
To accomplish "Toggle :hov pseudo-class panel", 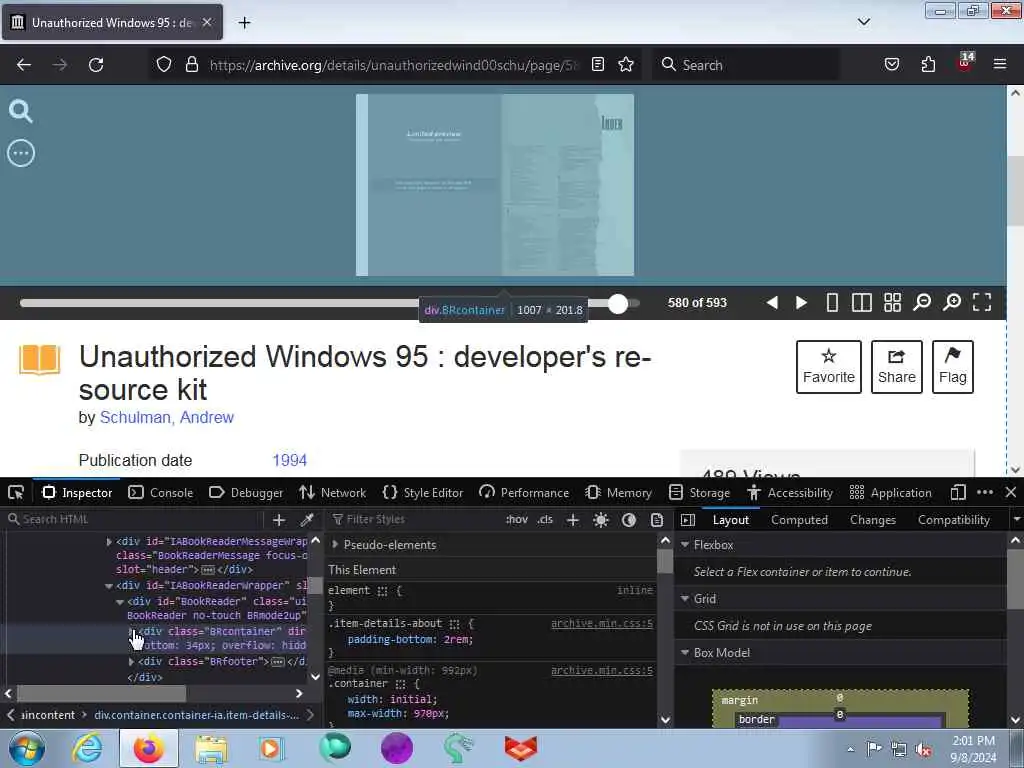I will (517, 520).
